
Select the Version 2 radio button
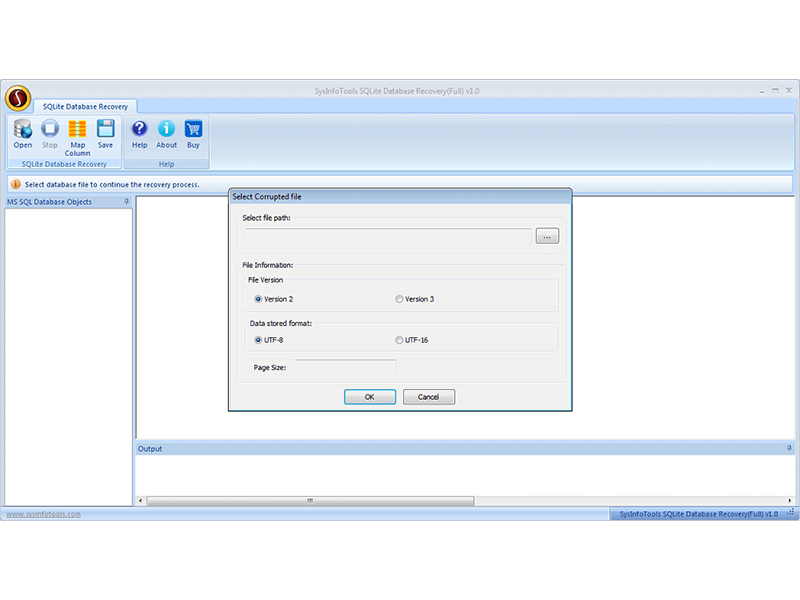pos(258,299)
